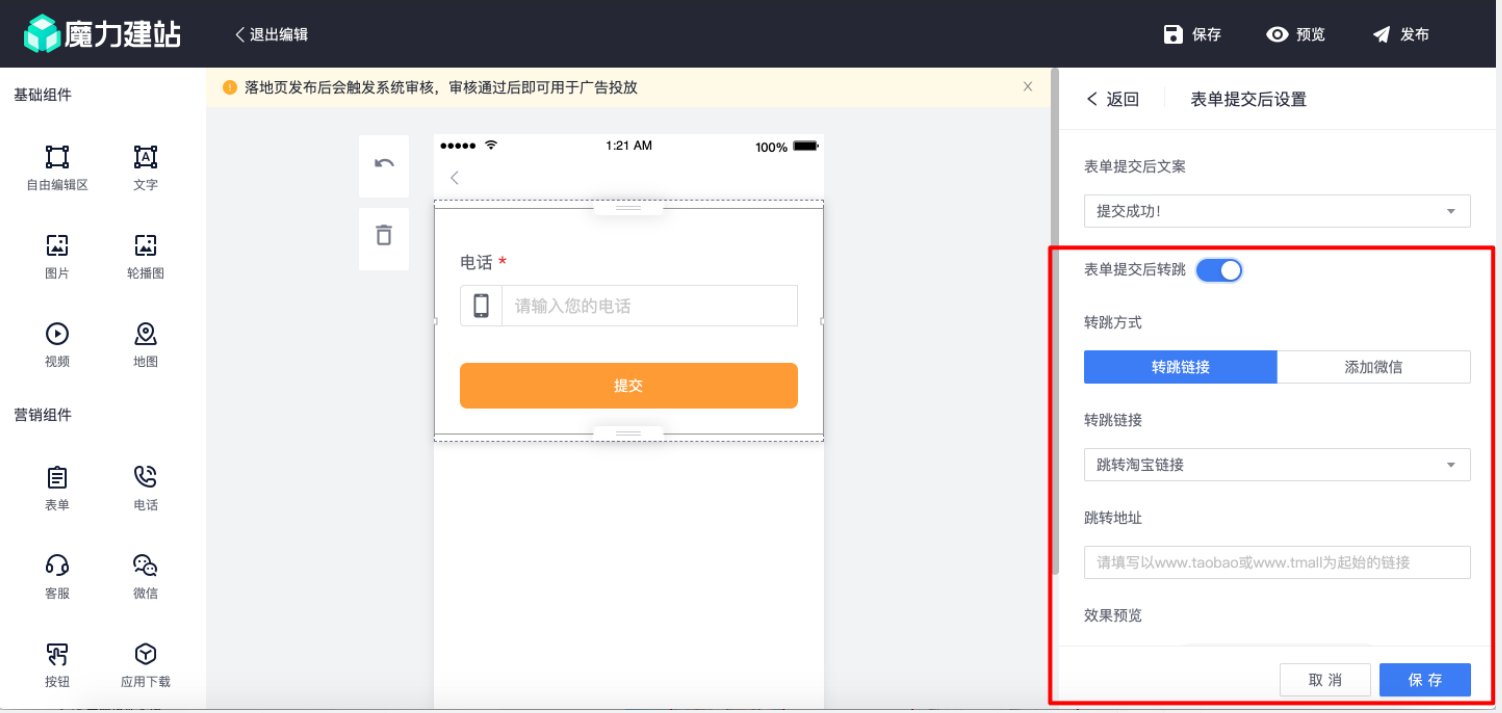Select the 文字 (text) component icon

(x=145, y=158)
